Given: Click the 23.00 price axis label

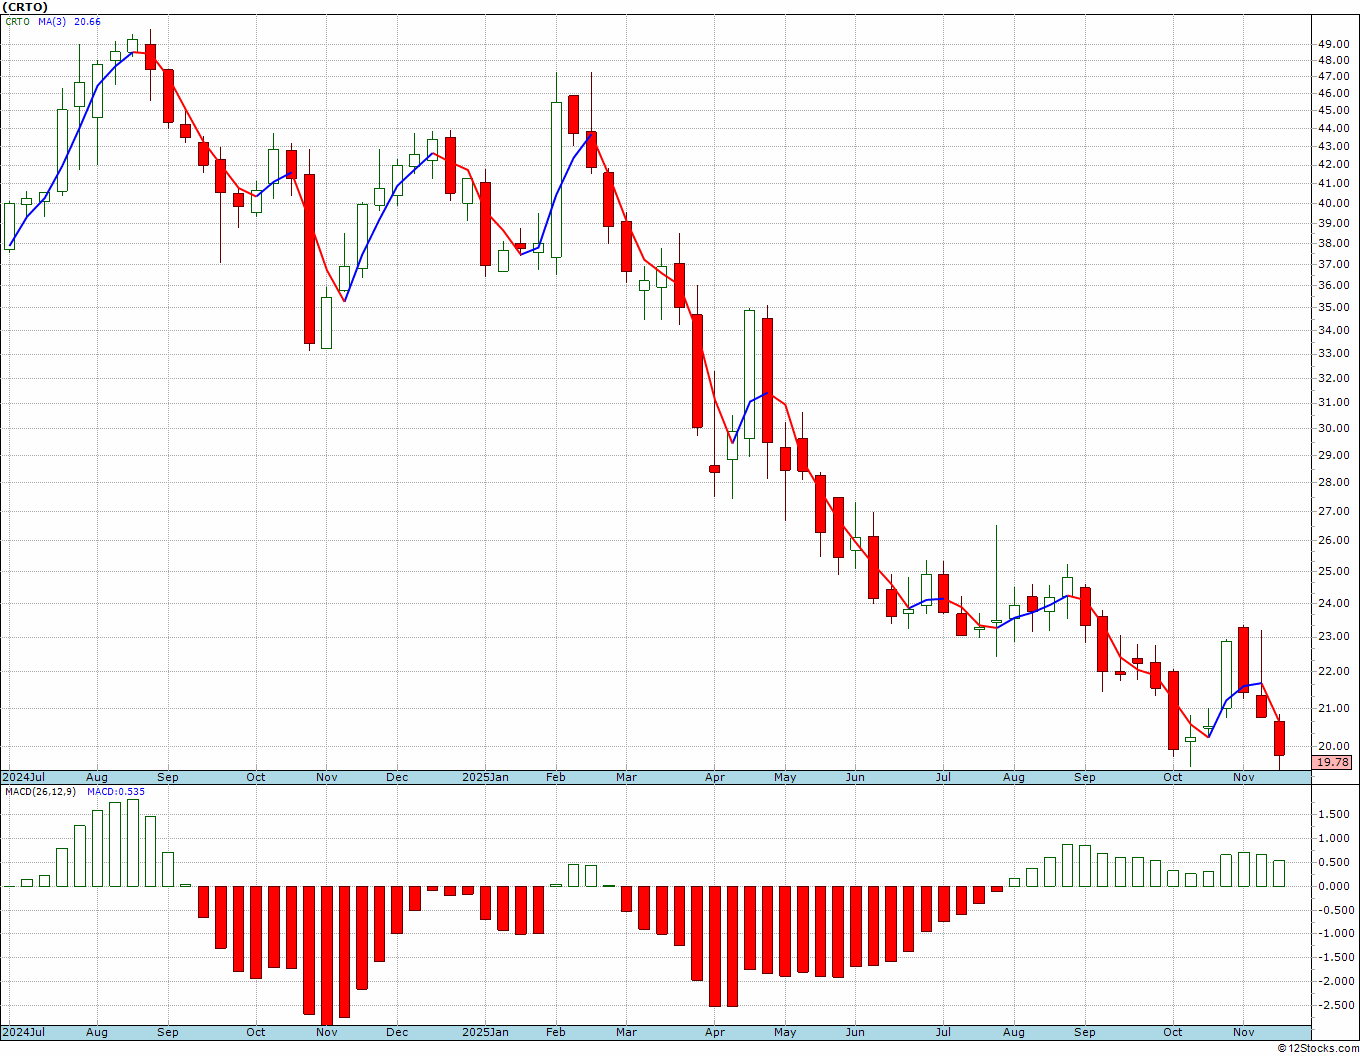Looking at the screenshot, I should pos(1333,636).
